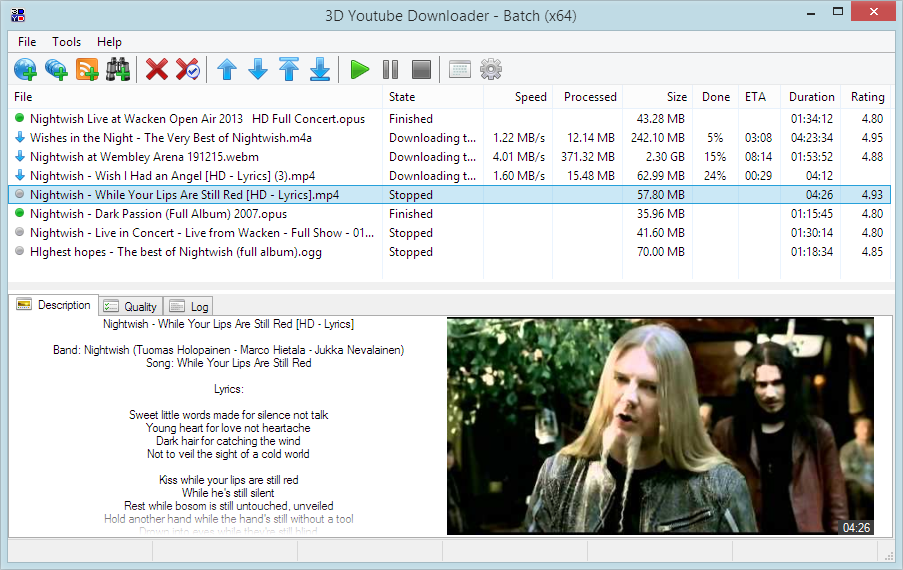Move selected item to bottom of queue

tap(320, 69)
